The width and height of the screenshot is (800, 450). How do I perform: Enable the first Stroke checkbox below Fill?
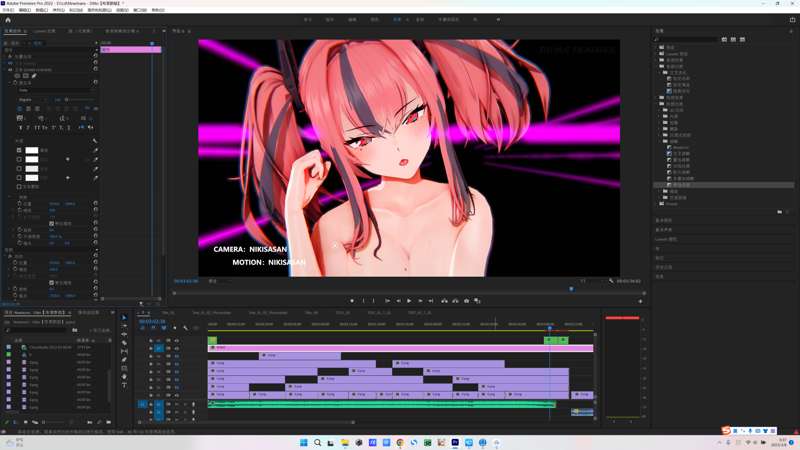tap(19, 160)
